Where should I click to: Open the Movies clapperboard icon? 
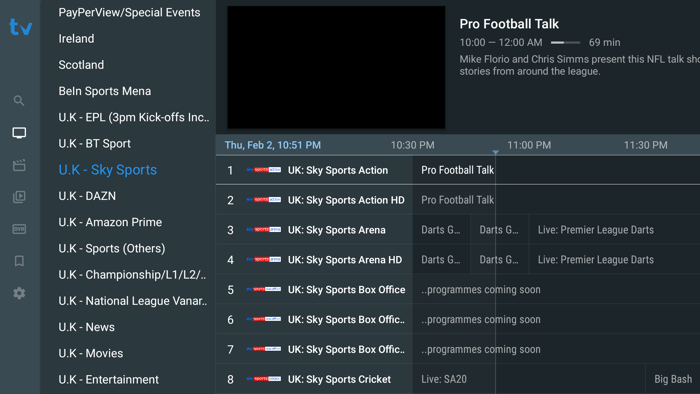[x=19, y=165]
